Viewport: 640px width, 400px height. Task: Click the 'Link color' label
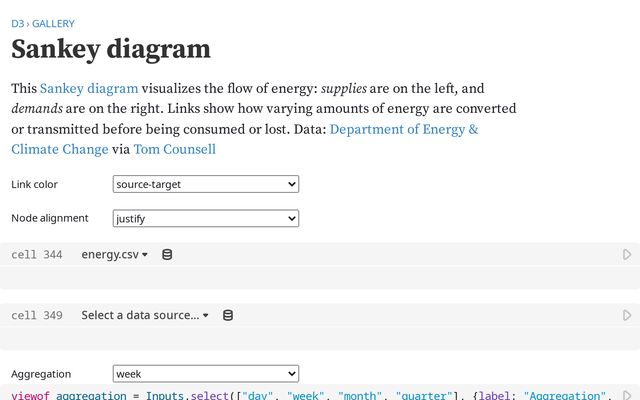(35, 184)
